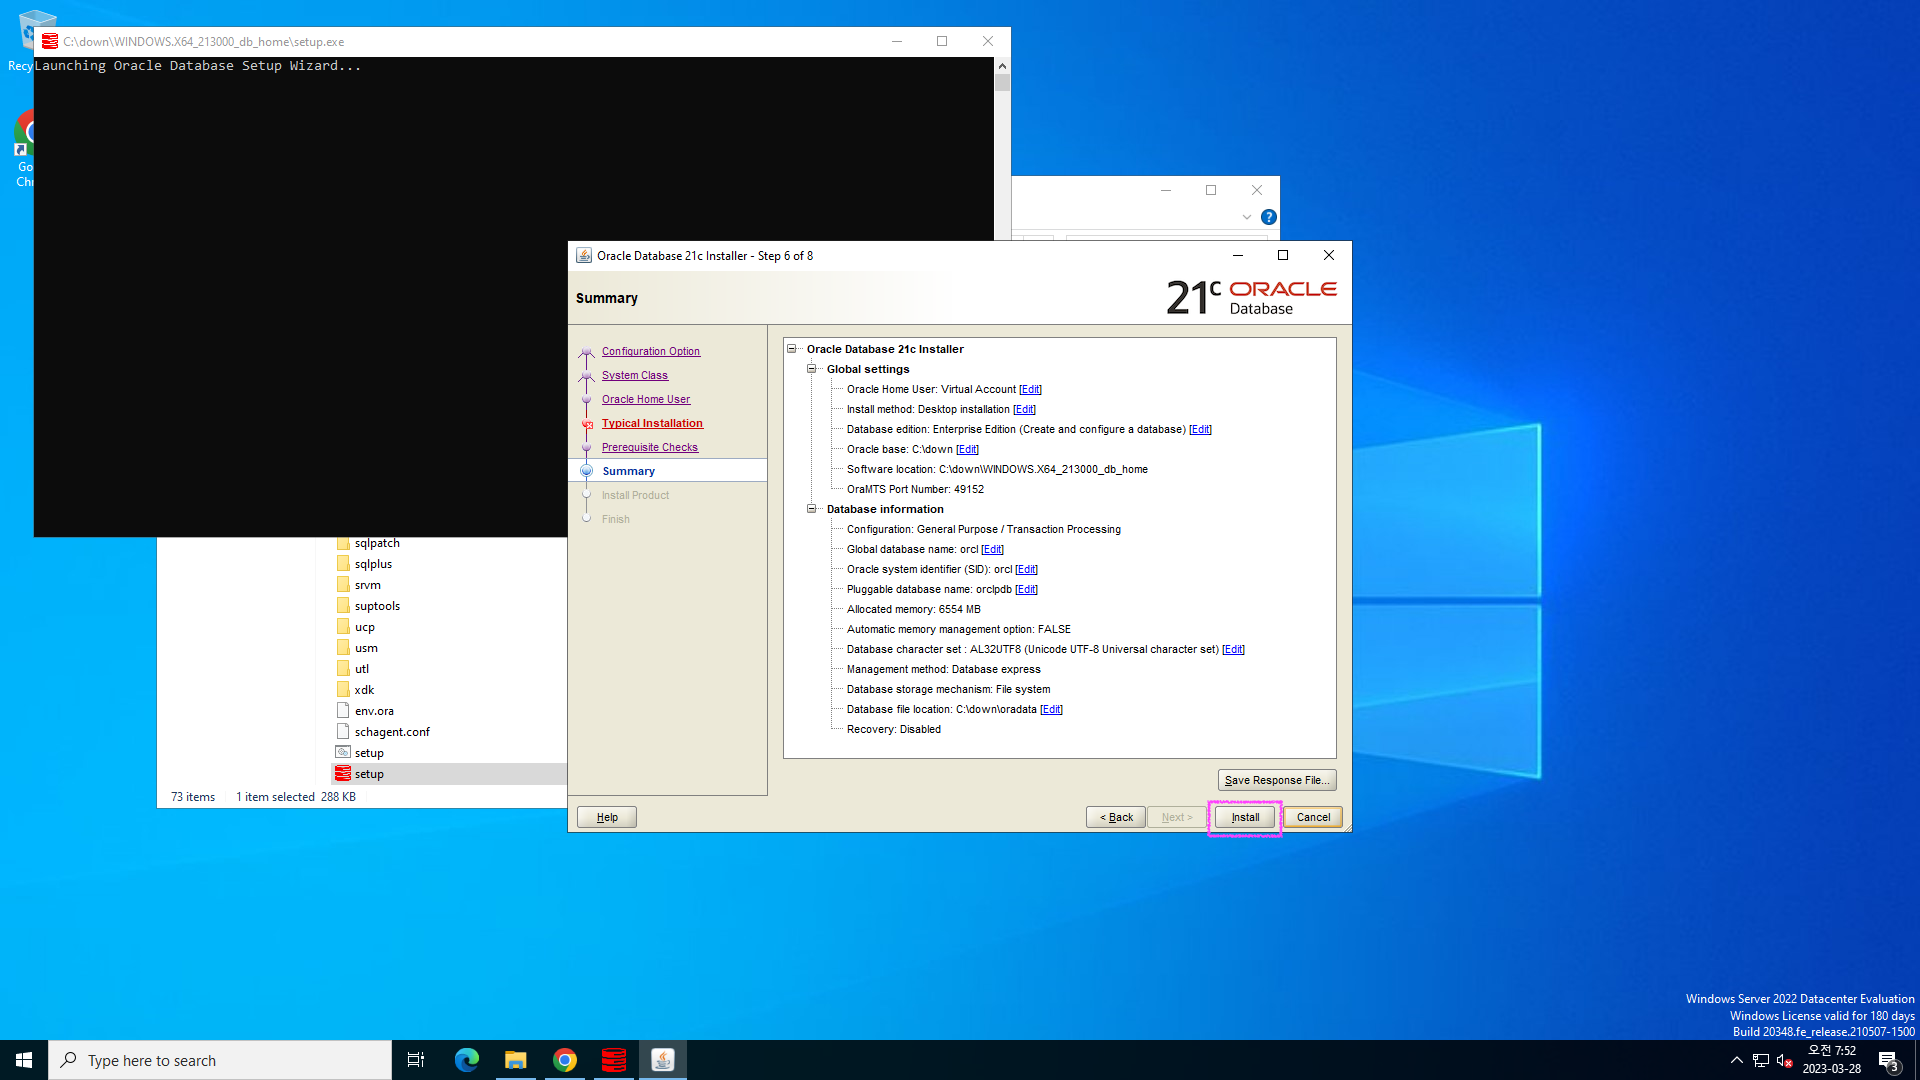Open System Class step
The height and width of the screenshot is (1080, 1920).
coord(635,375)
